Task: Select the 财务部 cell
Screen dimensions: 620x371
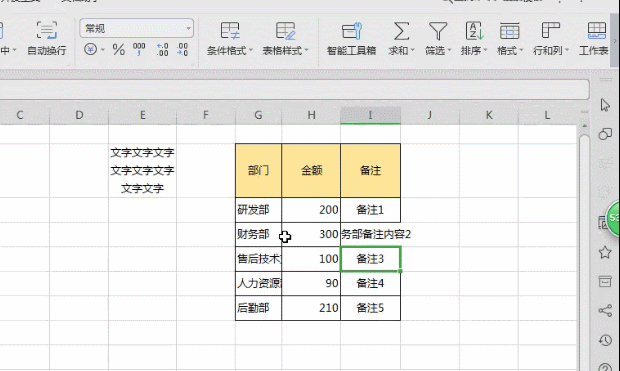Action: click(x=258, y=234)
